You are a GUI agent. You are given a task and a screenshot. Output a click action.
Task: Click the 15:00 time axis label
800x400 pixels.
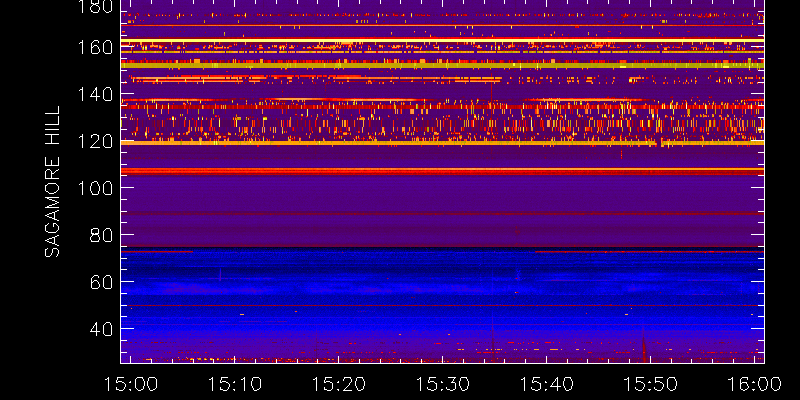(131, 384)
